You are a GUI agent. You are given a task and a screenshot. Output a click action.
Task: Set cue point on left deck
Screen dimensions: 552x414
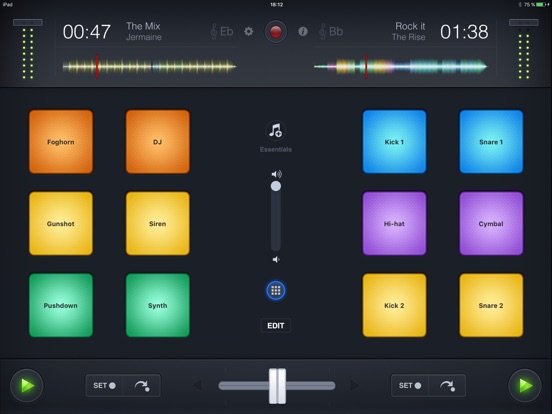coord(104,385)
